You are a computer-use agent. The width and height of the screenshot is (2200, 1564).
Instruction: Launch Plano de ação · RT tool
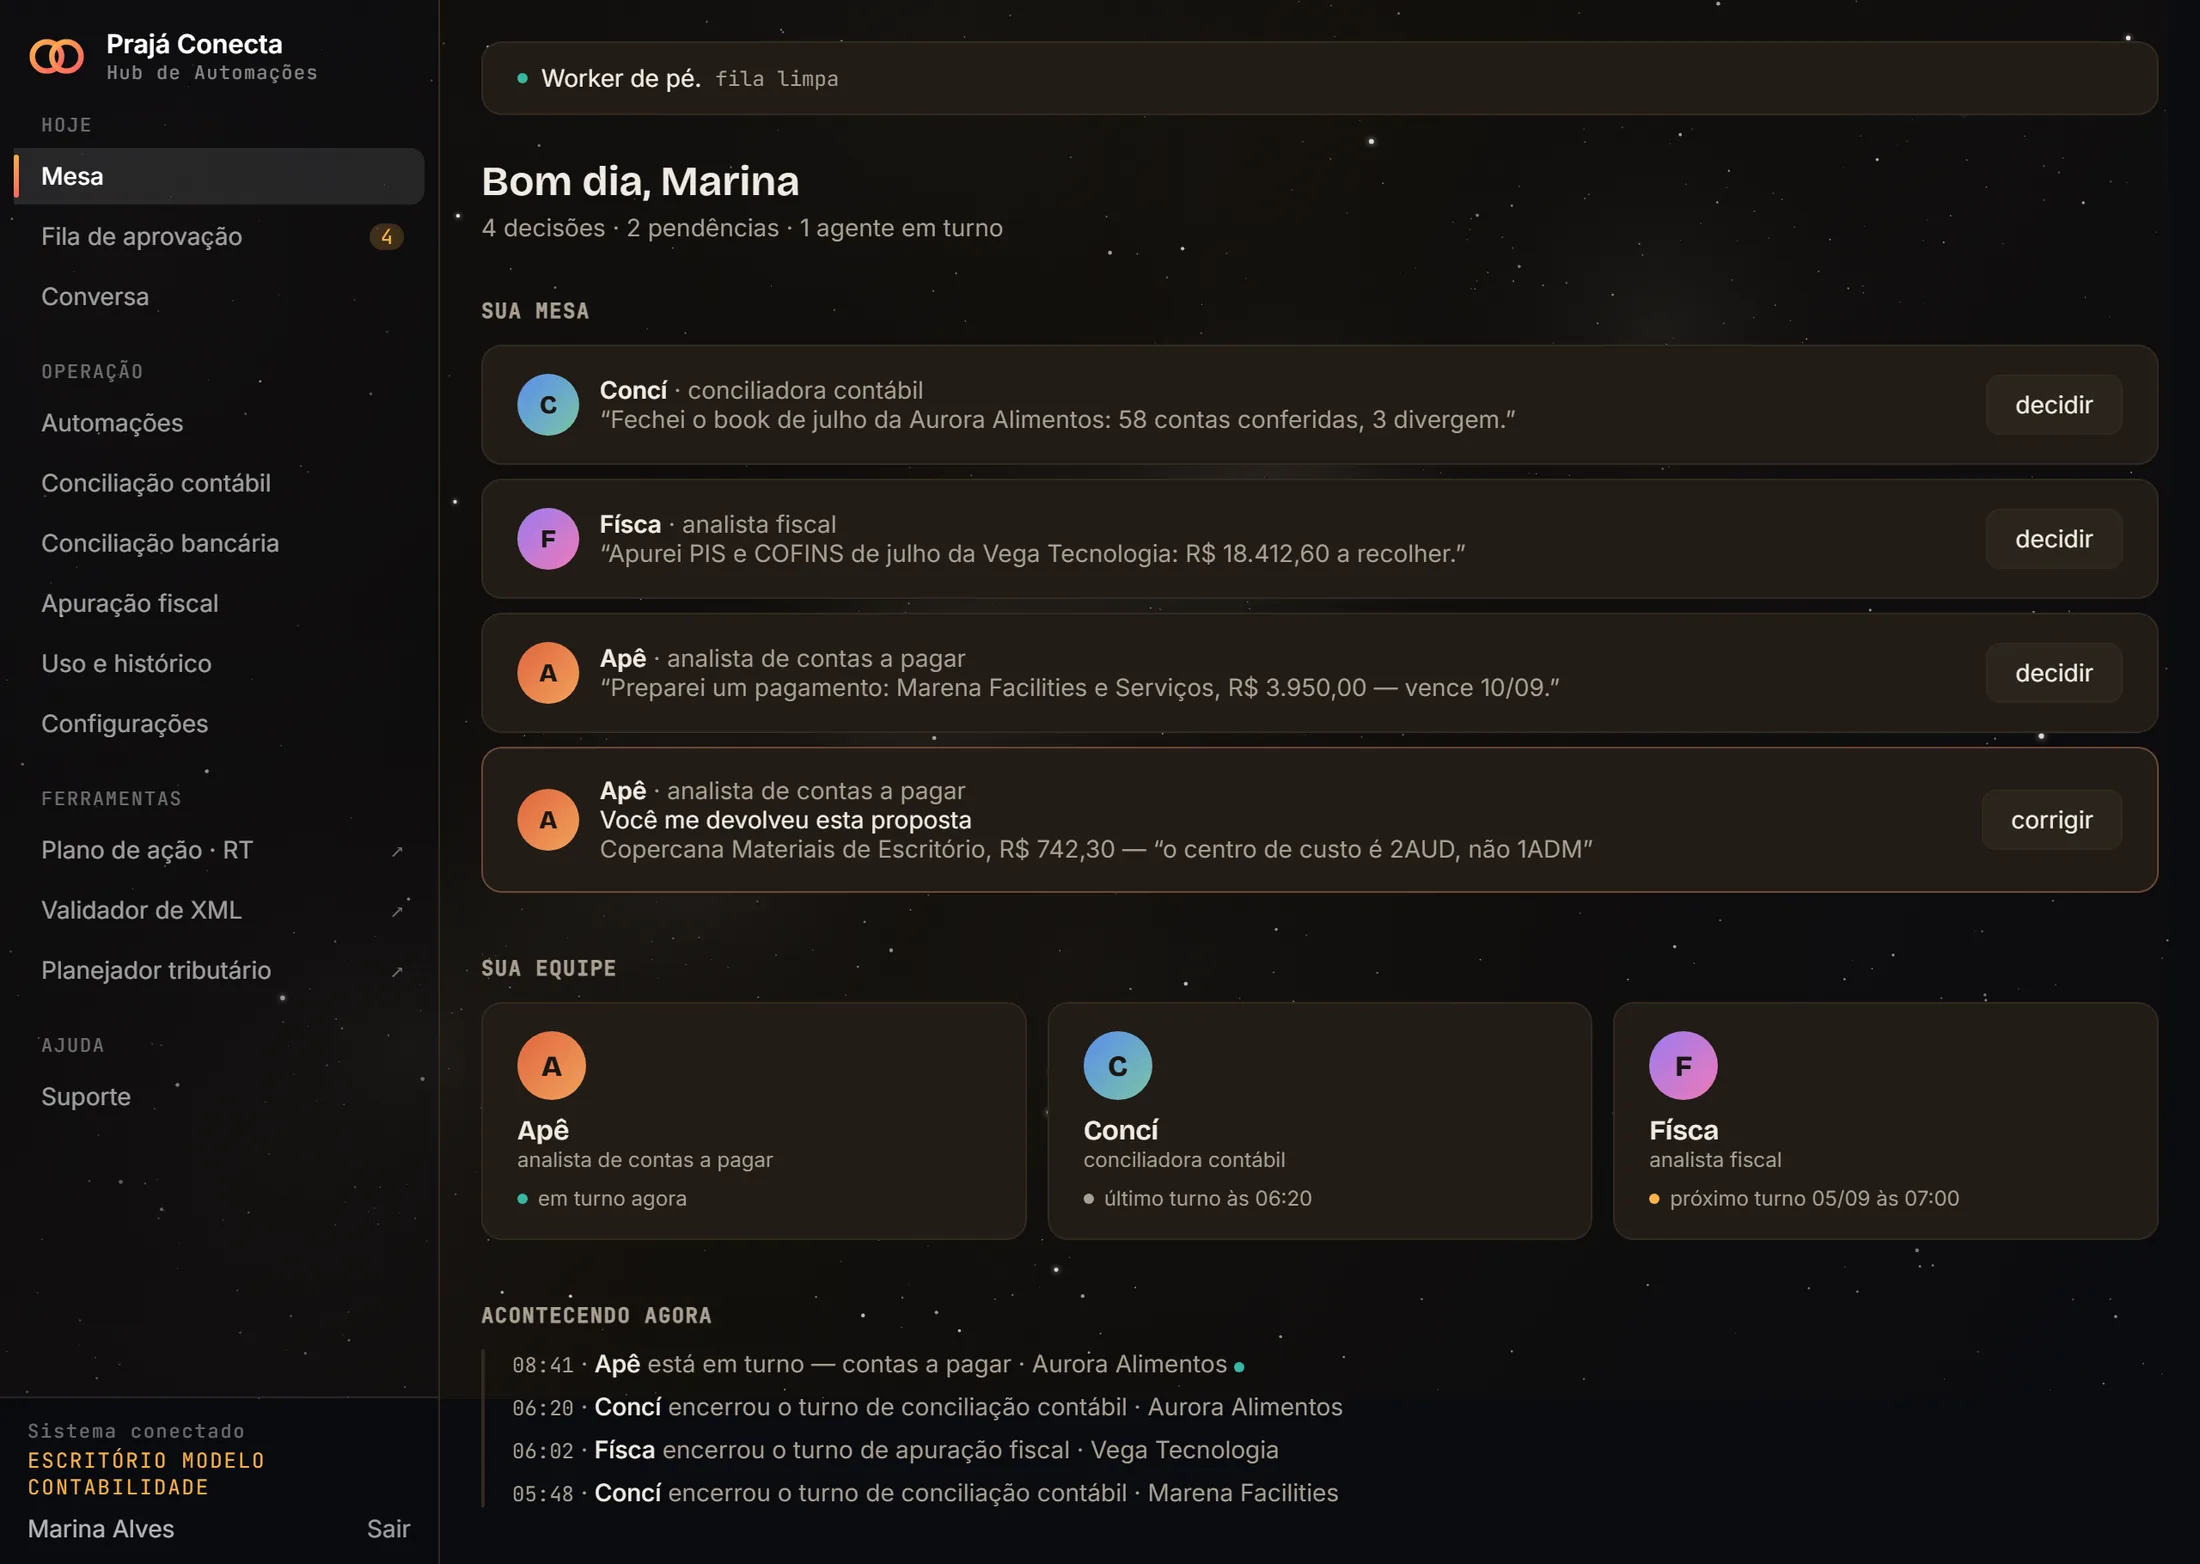(x=219, y=850)
